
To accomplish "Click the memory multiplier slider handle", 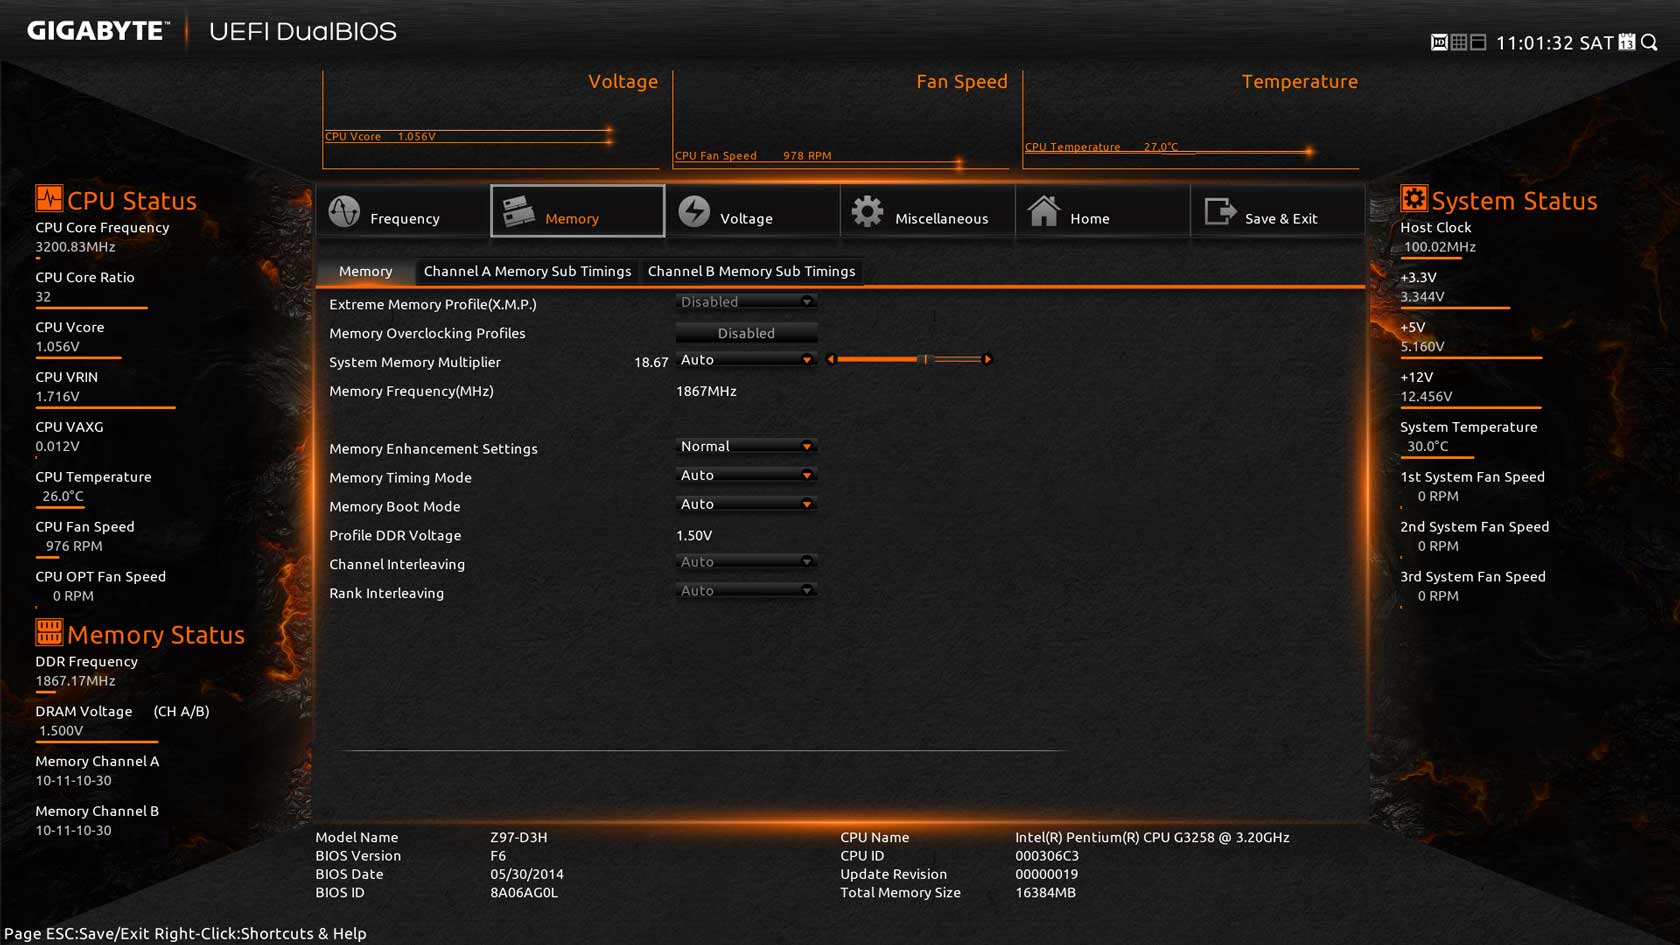I will coord(926,359).
